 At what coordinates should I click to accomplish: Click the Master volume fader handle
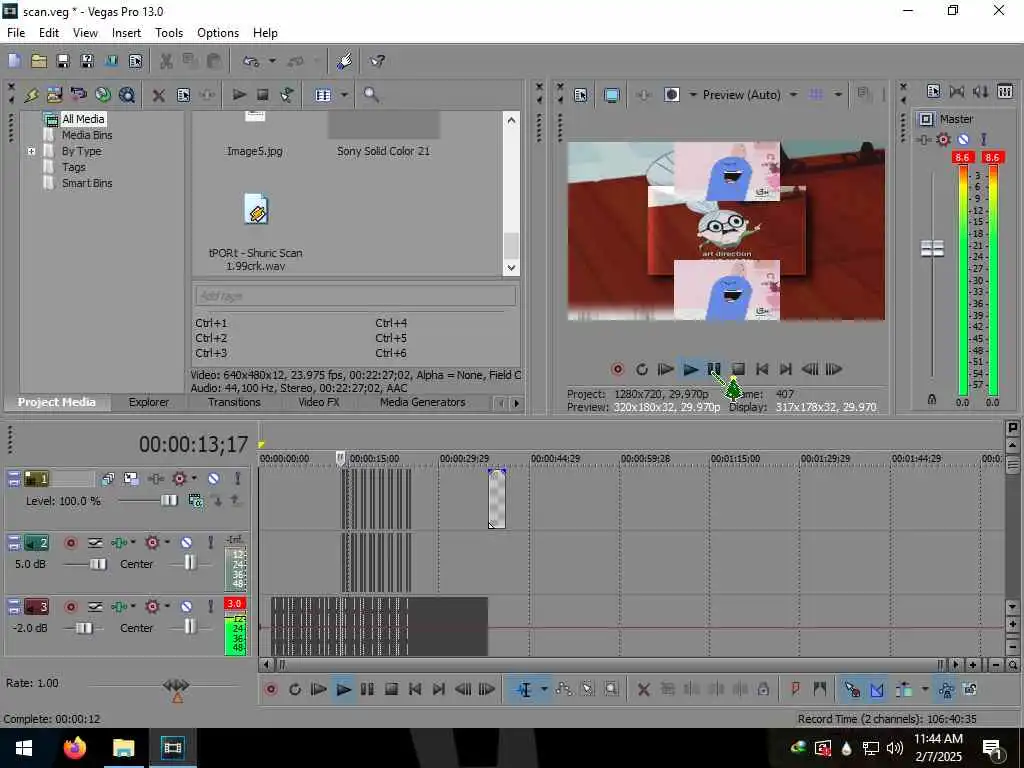932,248
